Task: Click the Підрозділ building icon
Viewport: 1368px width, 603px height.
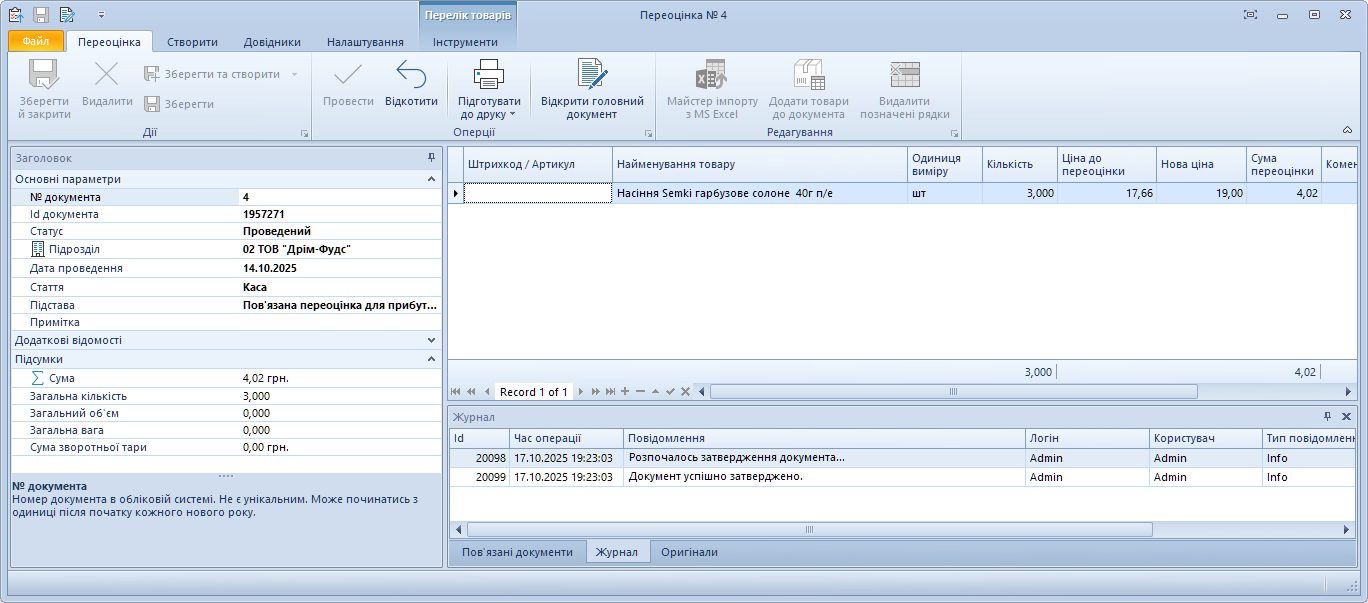Action: coord(38,249)
